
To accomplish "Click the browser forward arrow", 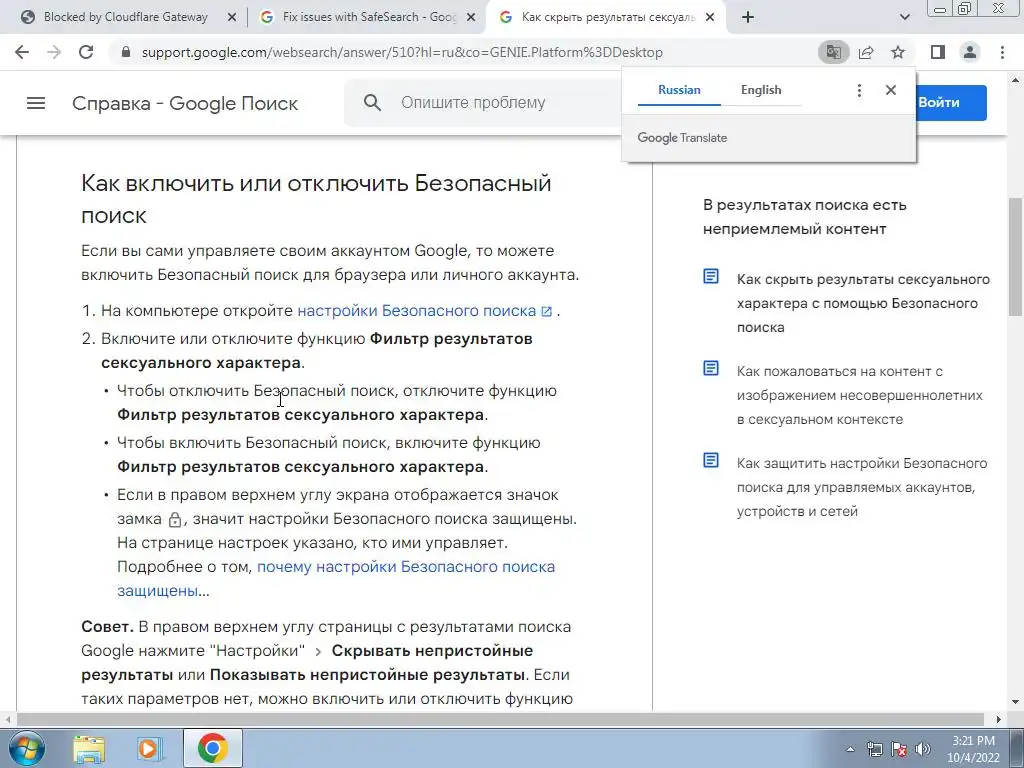I will tap(54, 52).
